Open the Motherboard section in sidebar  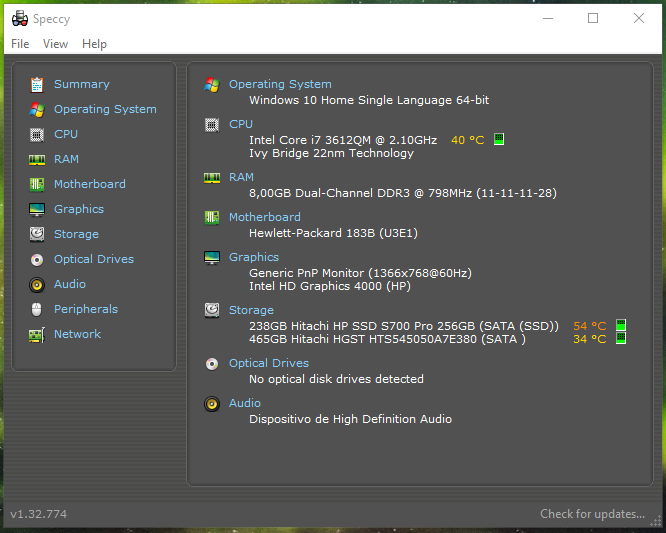tap(90, 184)
